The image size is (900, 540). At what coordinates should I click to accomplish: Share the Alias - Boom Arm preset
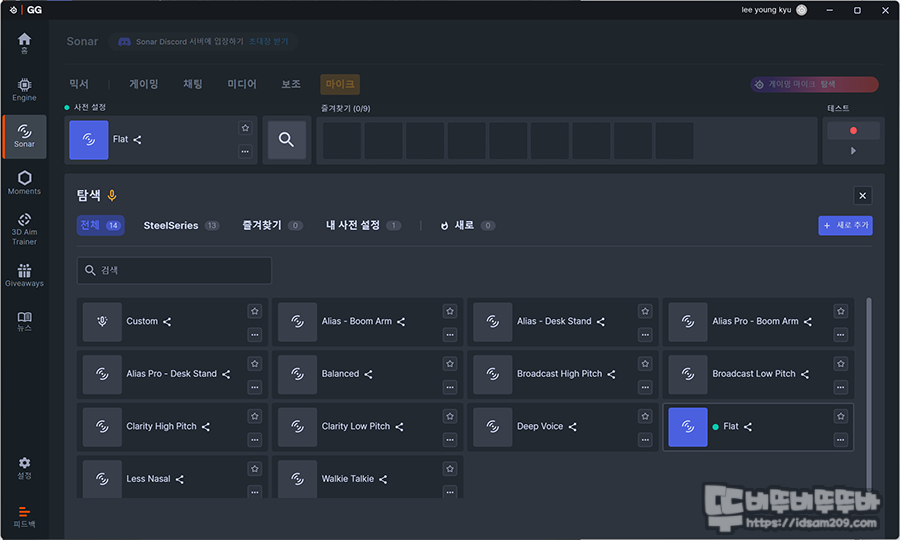(x=401, y=322)
